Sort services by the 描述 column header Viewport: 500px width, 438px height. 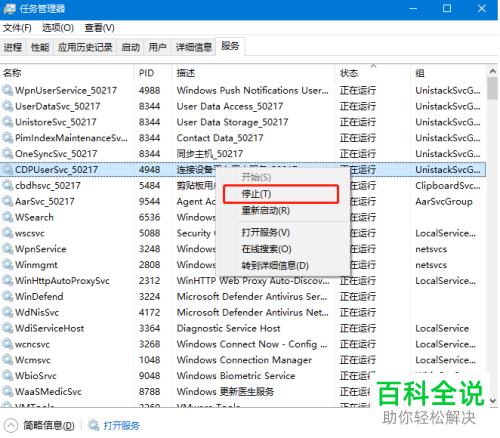click(253, 73)
